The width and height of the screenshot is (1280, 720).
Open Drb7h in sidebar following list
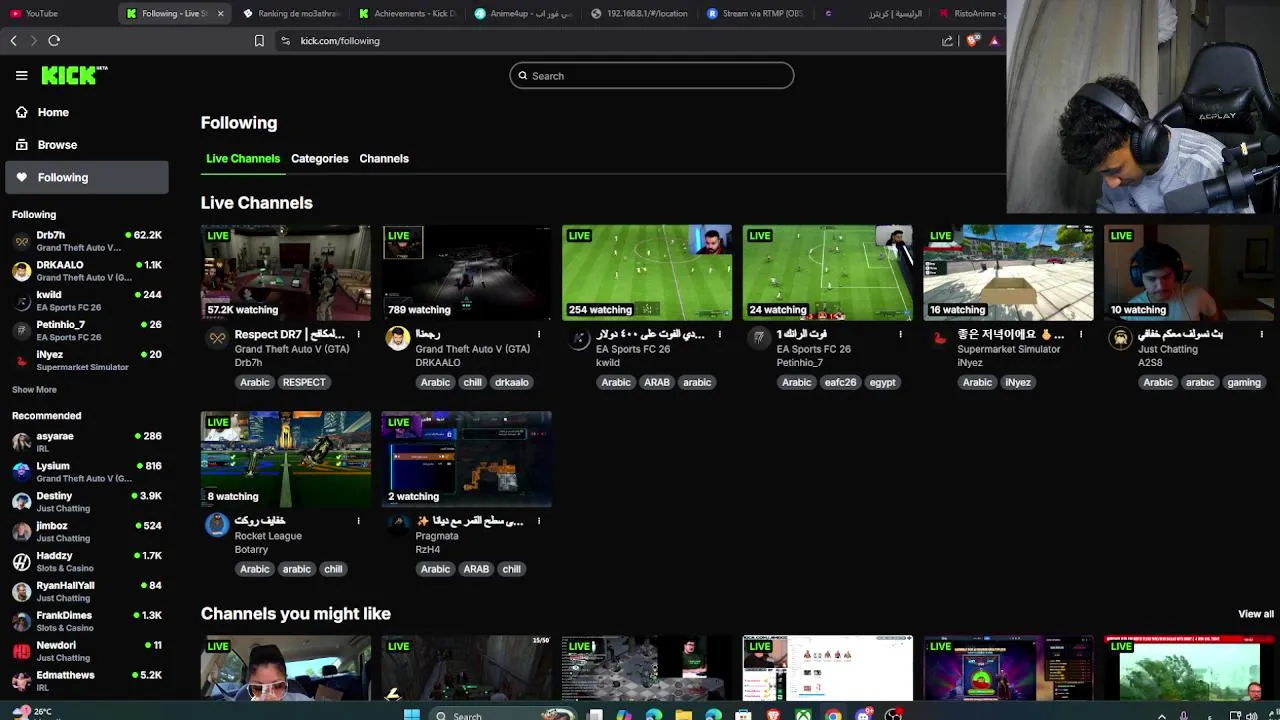tap(87, 241)
